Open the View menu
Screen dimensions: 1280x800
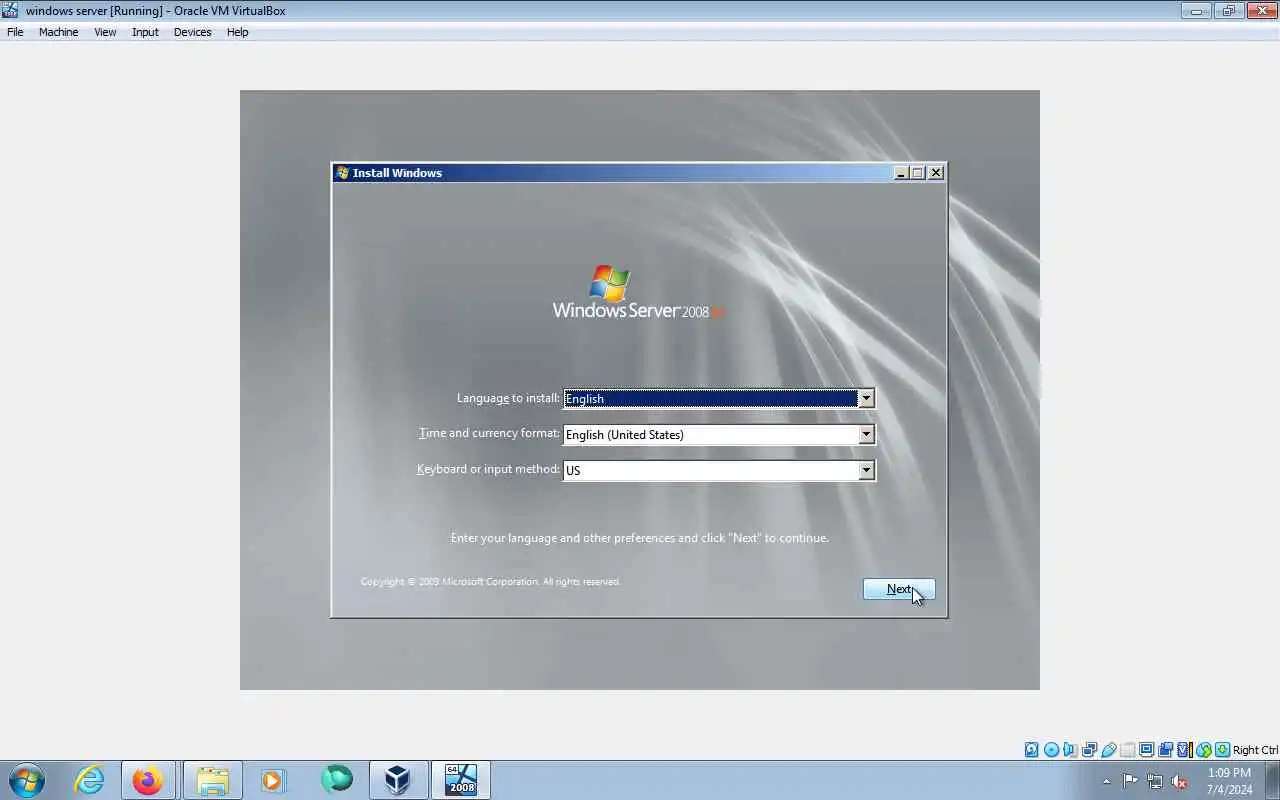105,32
